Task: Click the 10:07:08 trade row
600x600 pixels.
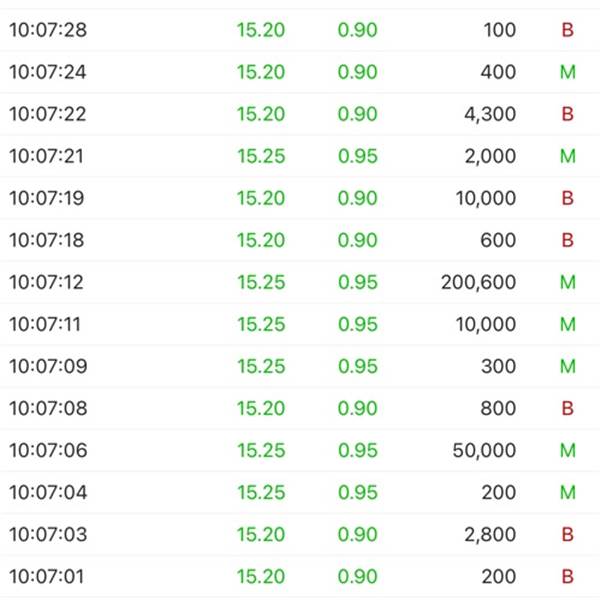Action: click(300, 408)
